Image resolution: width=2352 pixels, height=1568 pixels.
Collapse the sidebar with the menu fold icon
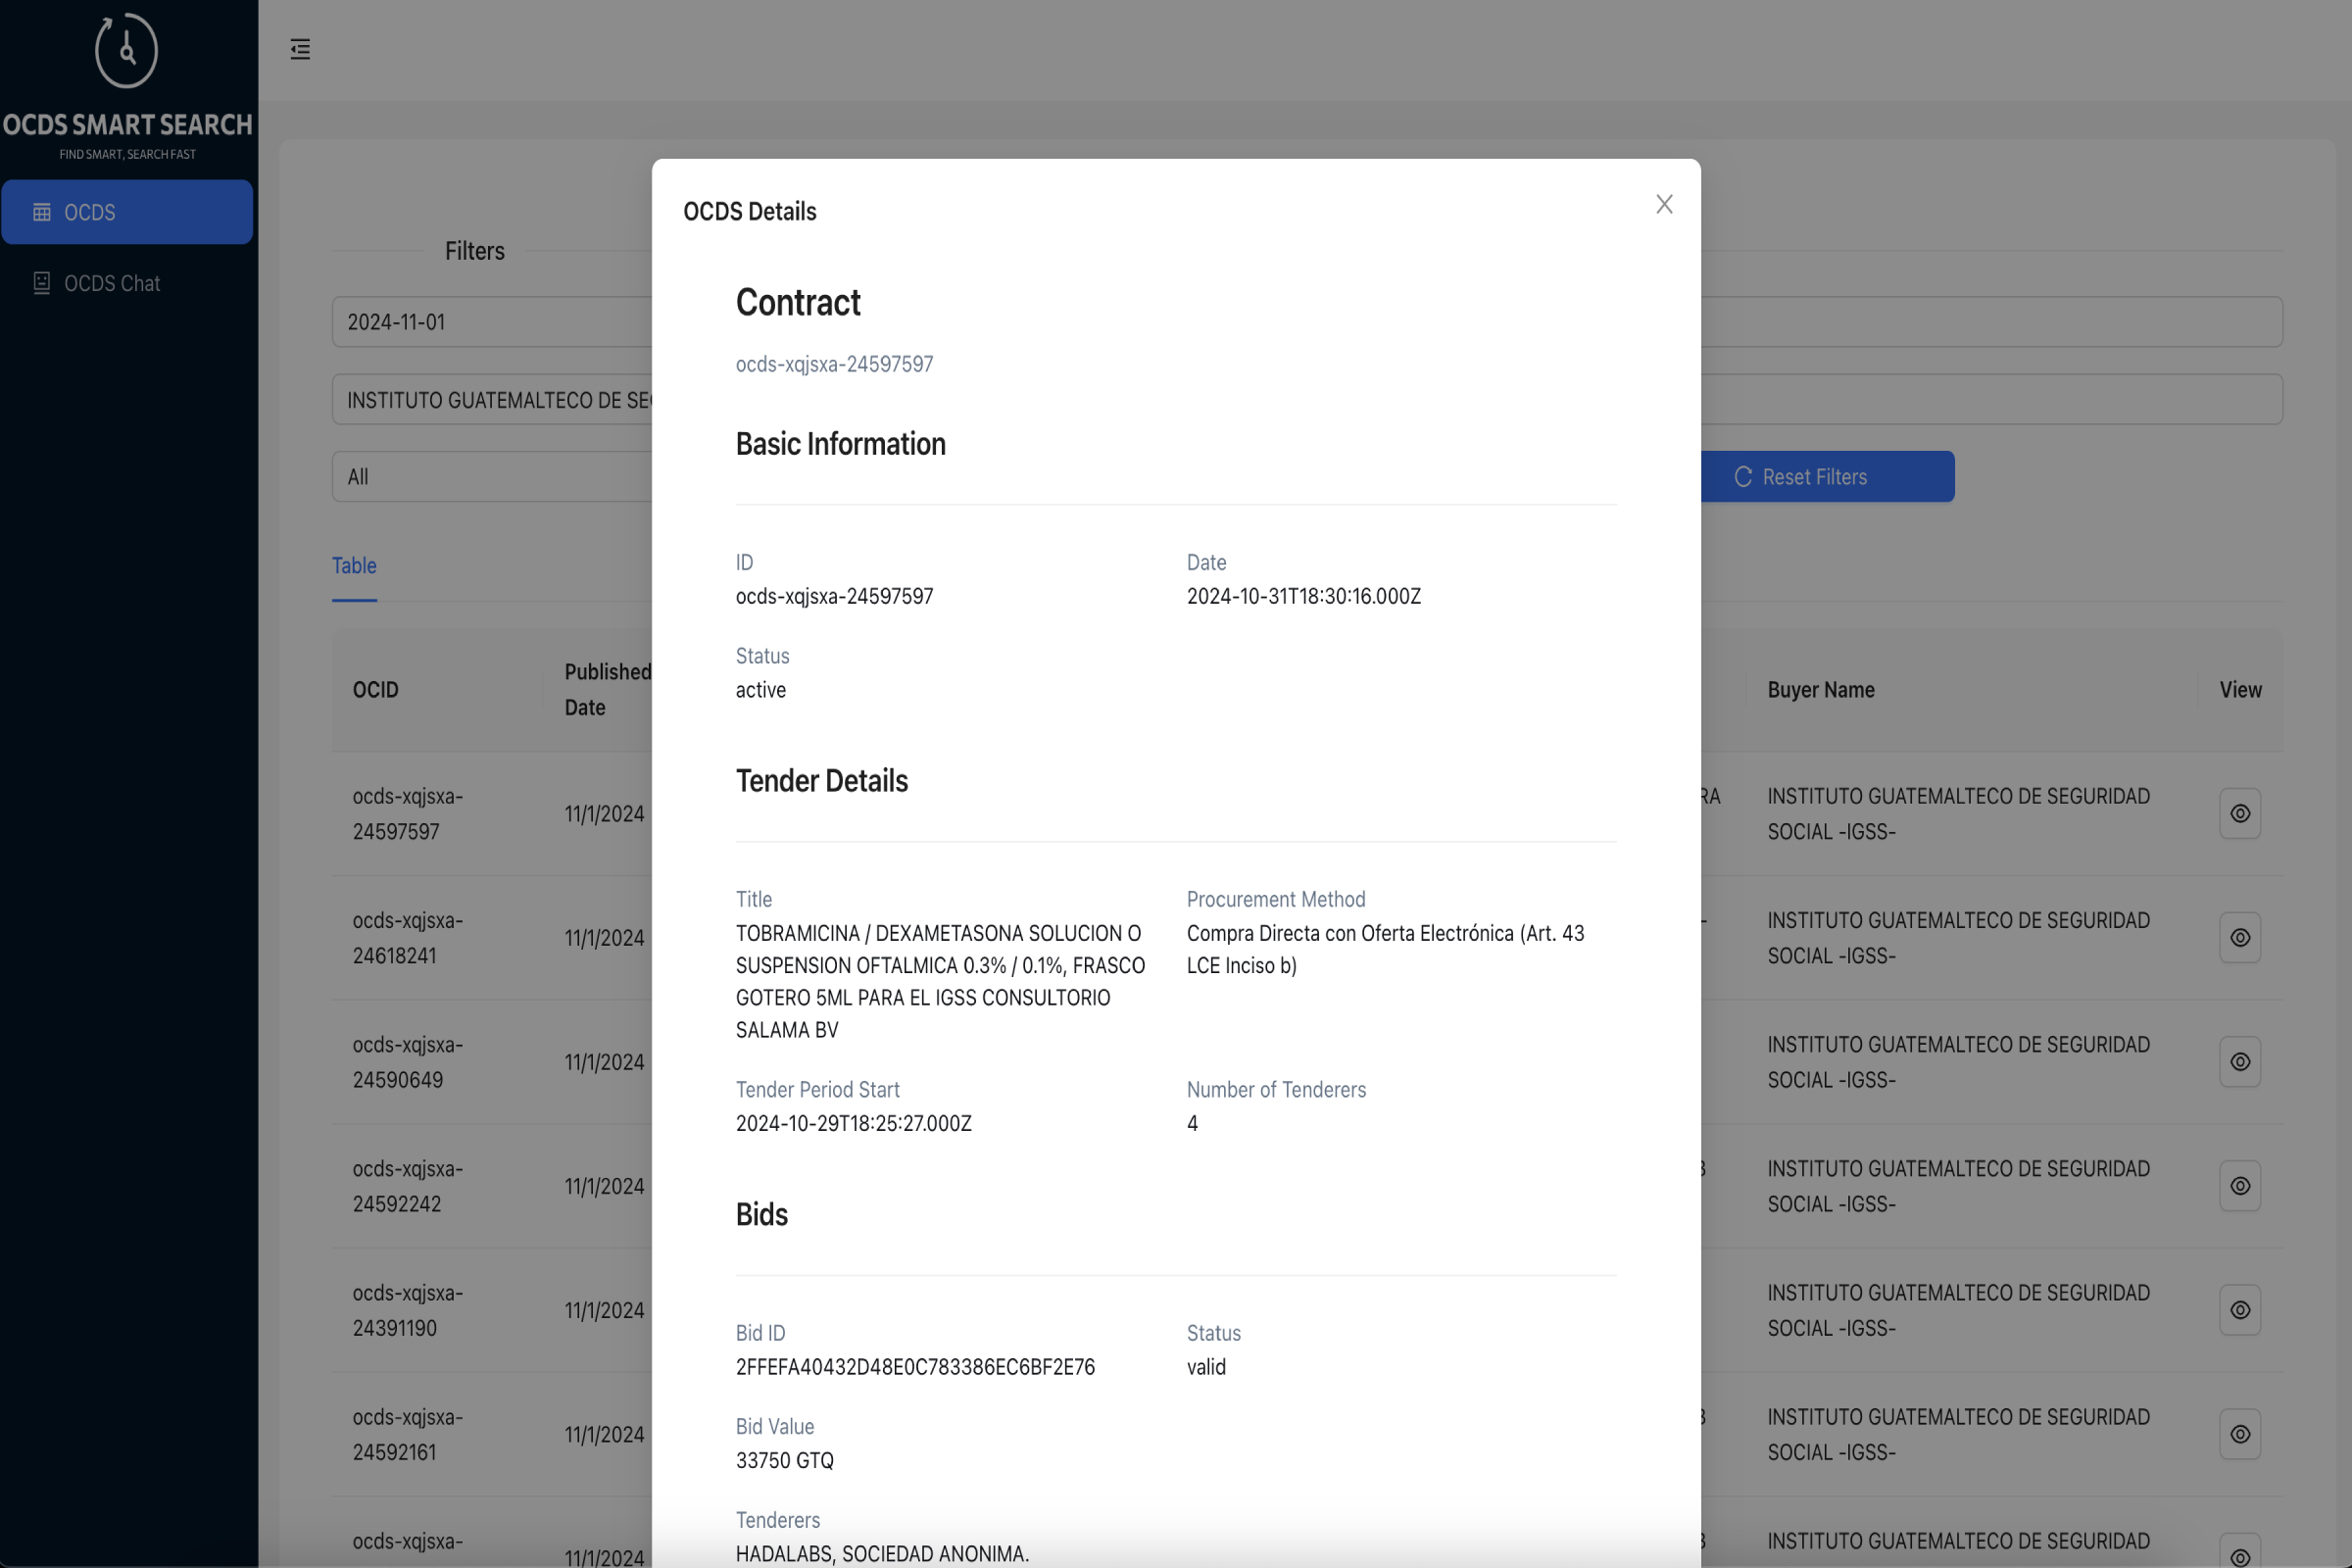(x=300, y=49)
